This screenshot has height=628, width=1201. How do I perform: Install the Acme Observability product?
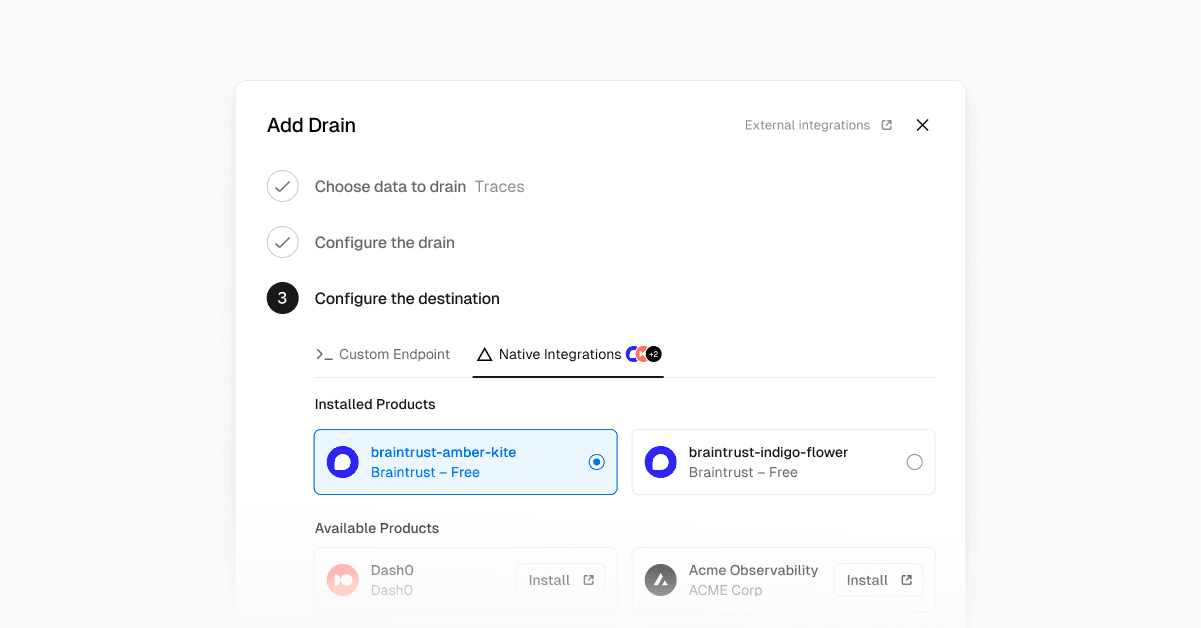(x=878, y=580)
